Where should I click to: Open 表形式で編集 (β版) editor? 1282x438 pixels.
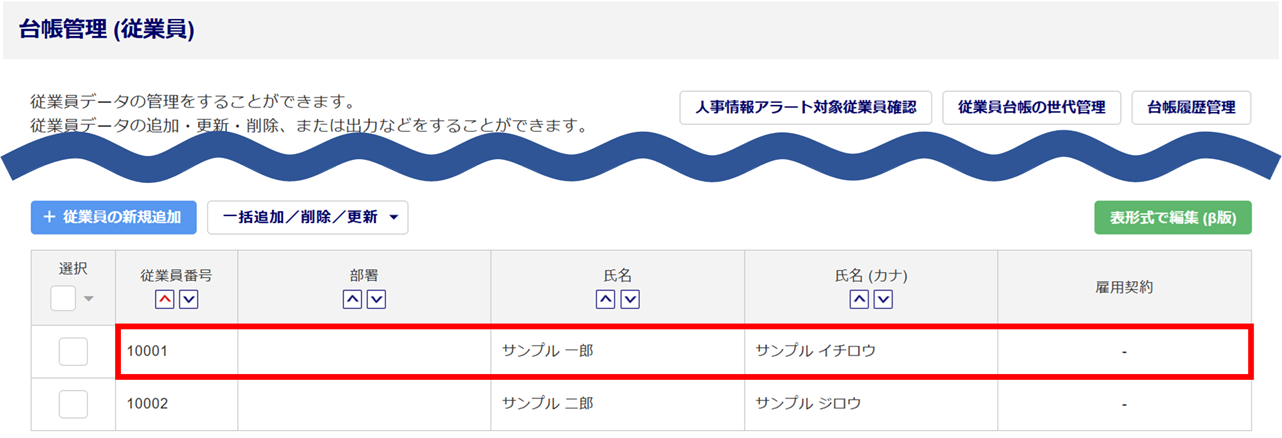point(1173,217)
